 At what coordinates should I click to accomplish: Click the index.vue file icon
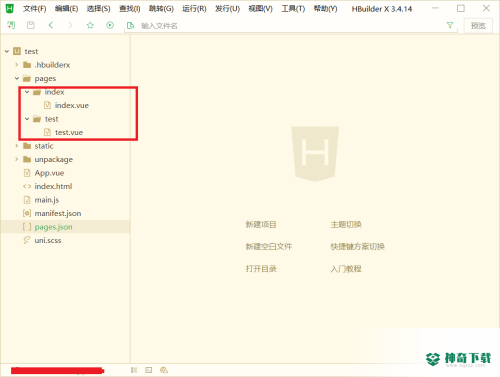point(47,105)
